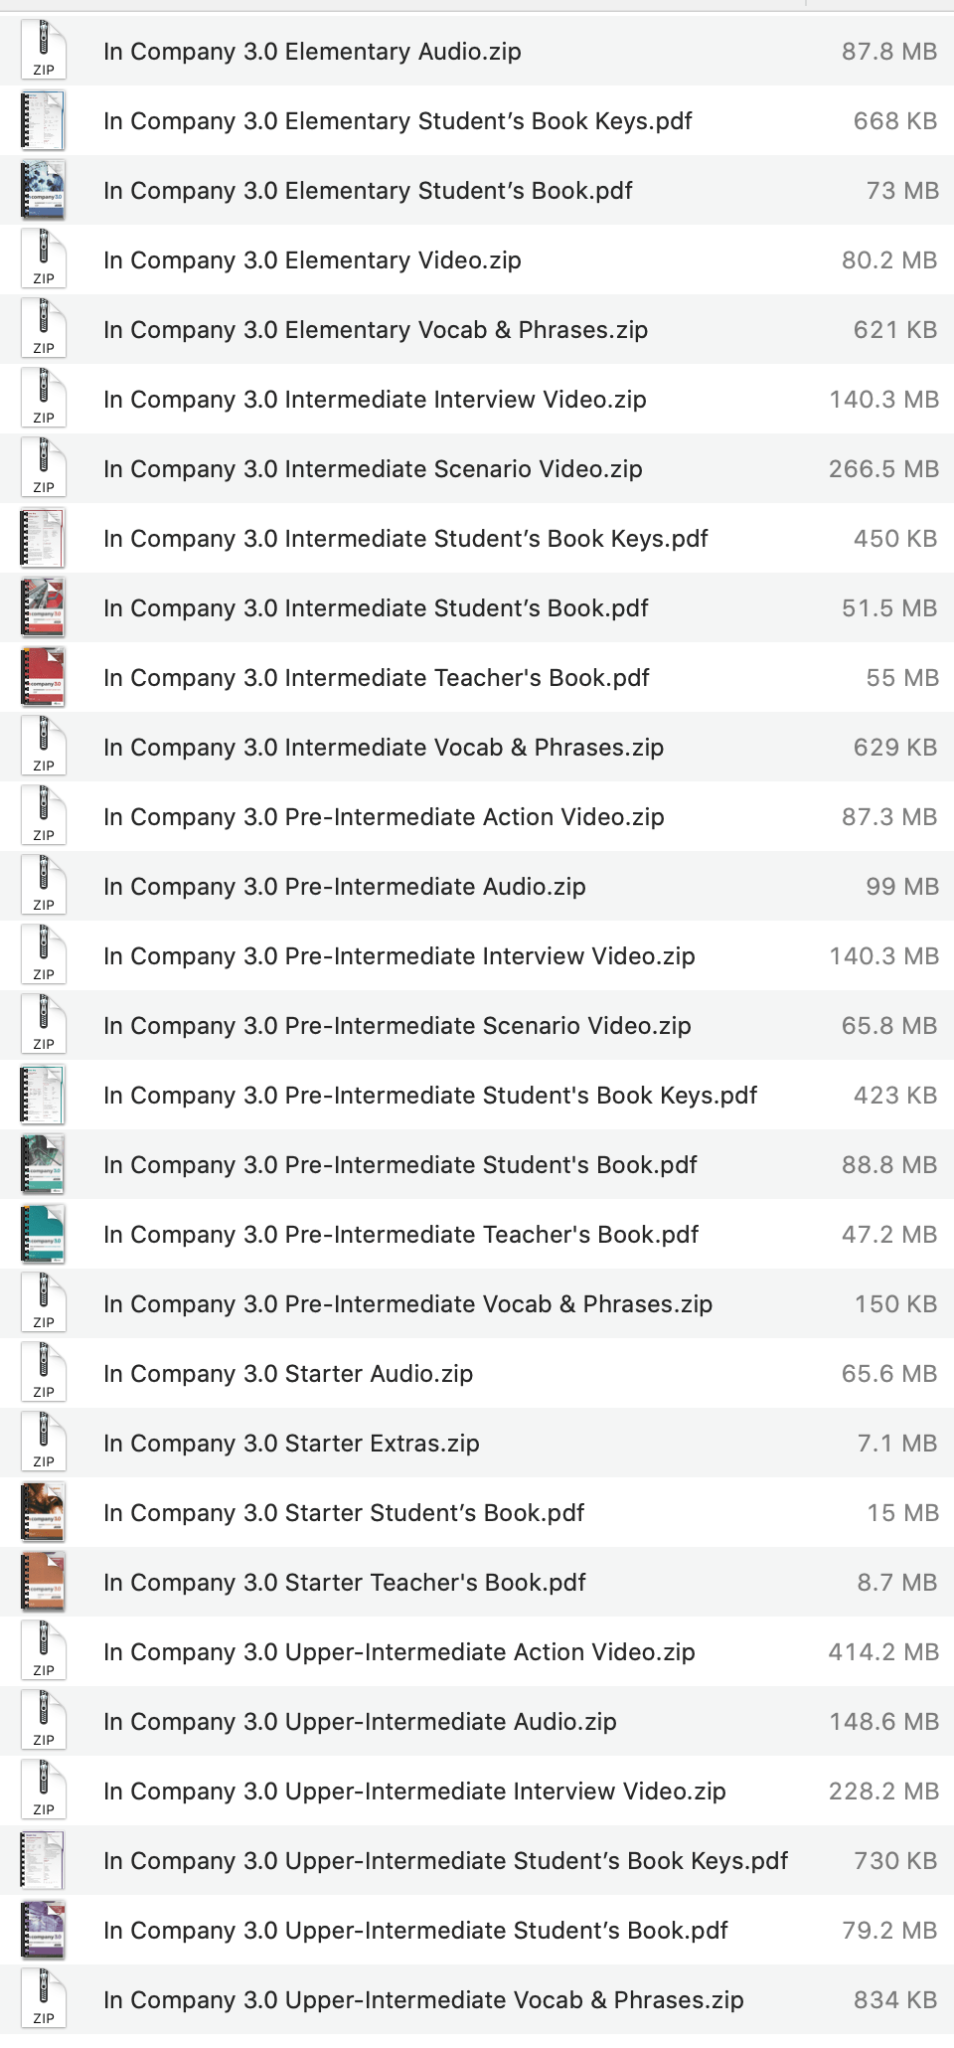Click the ZIP icon for Upper-Intermediate Action Video
Screen dimensions: 954x2048
pyautogui.click(x=42, y=1652)
